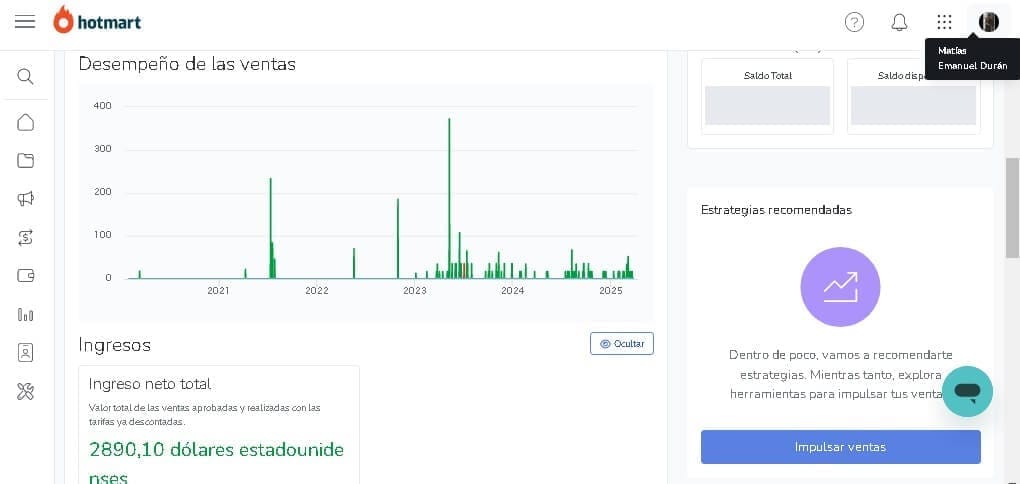Click the Hotmart logo

99,21
